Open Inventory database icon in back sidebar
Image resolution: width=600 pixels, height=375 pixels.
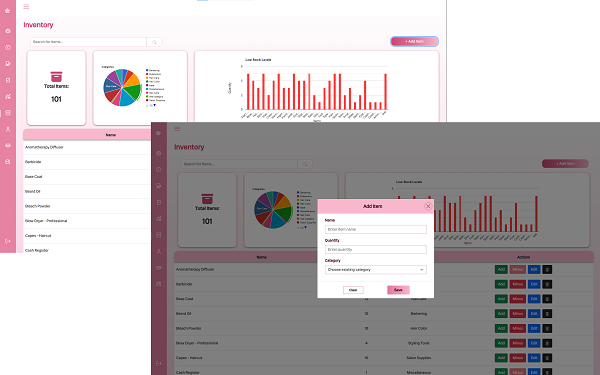pyautogui.click(x=8, y=113)
